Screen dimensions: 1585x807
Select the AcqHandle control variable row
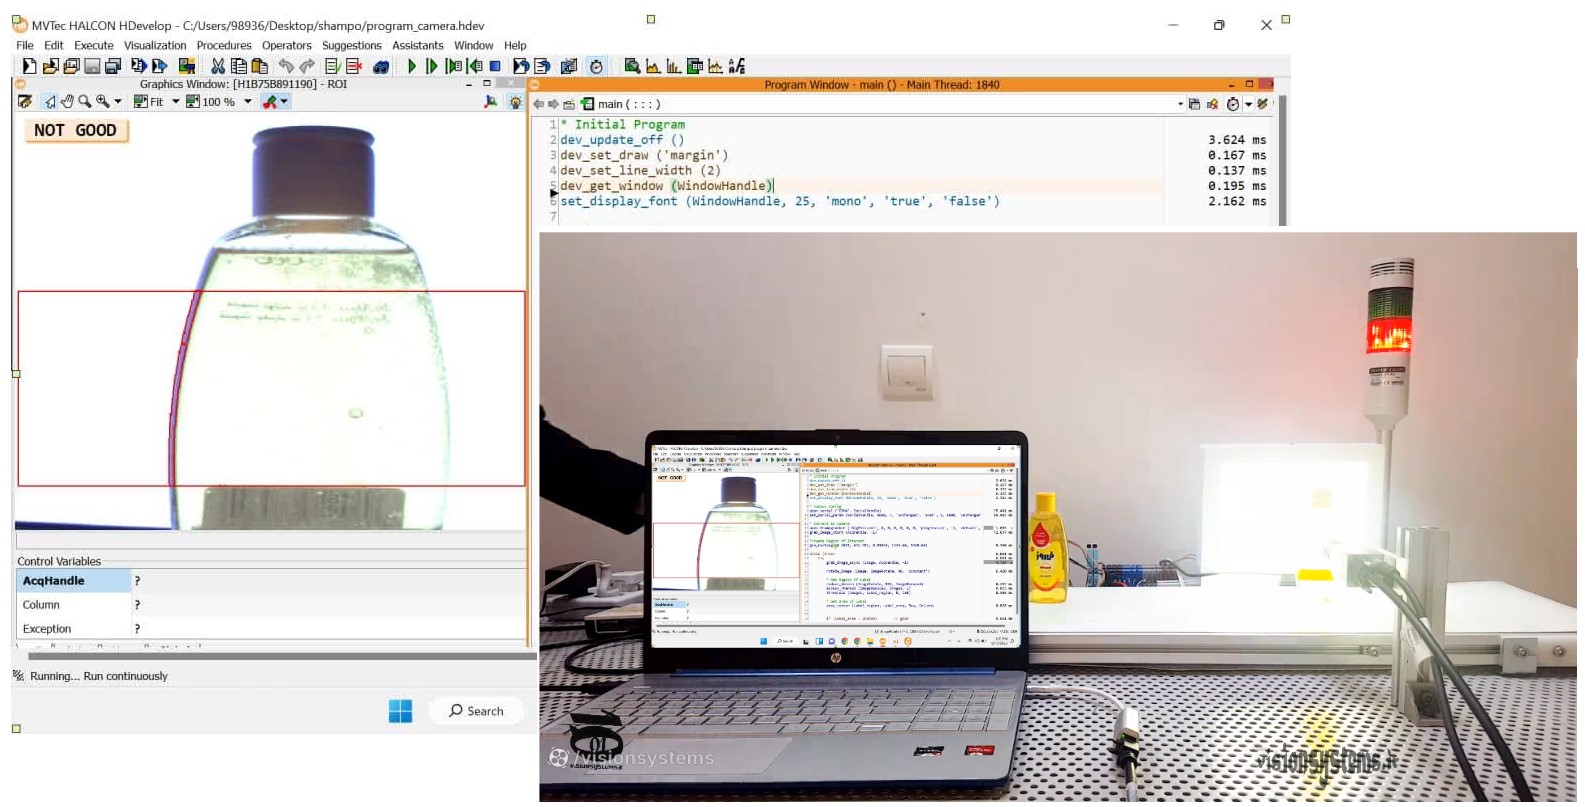[x=271, y=581]
